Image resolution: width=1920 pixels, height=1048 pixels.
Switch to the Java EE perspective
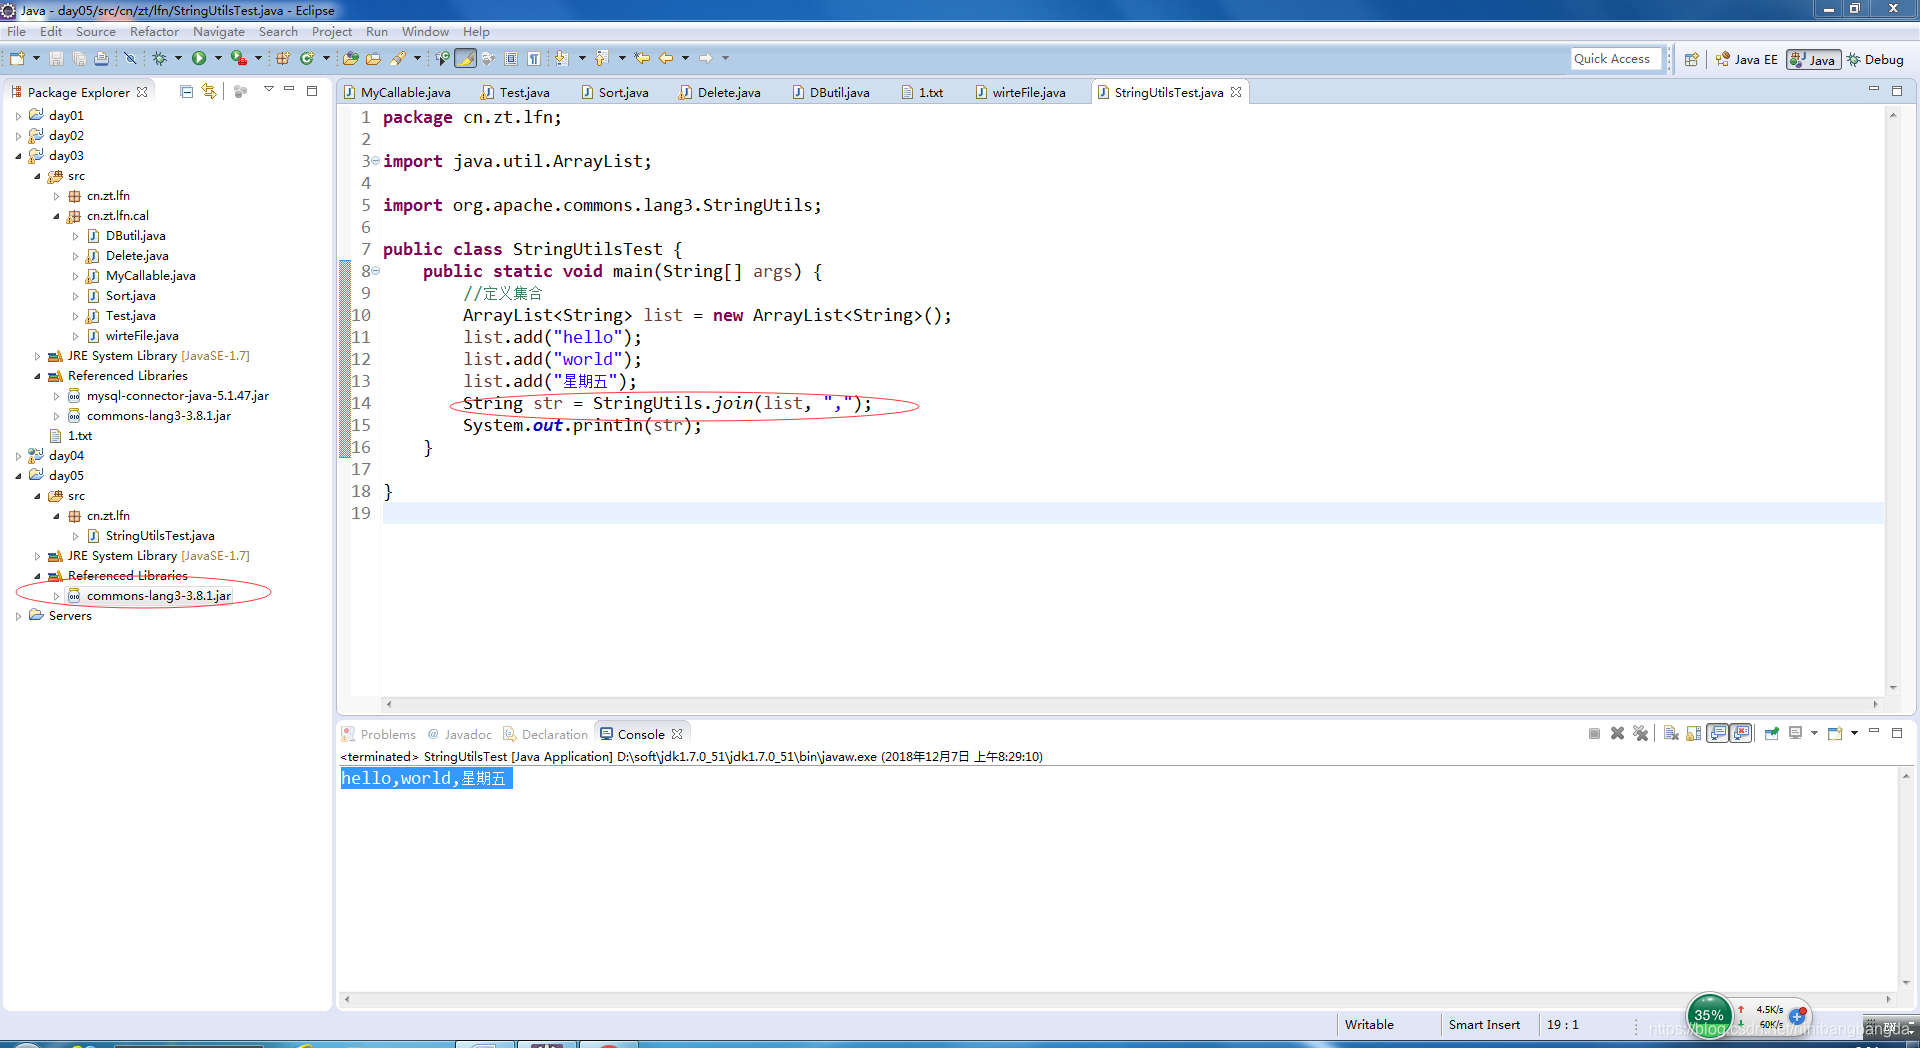tap(1747, 59)
